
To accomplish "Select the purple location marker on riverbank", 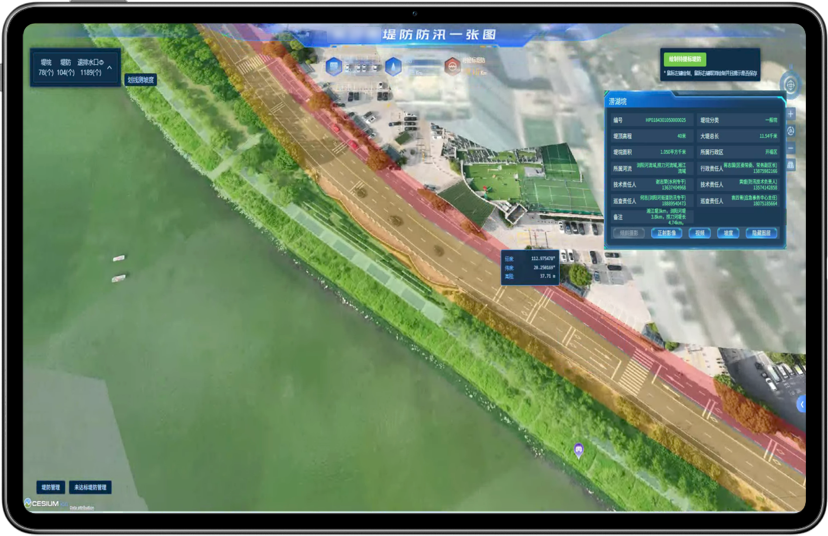I will click(579, 450).
